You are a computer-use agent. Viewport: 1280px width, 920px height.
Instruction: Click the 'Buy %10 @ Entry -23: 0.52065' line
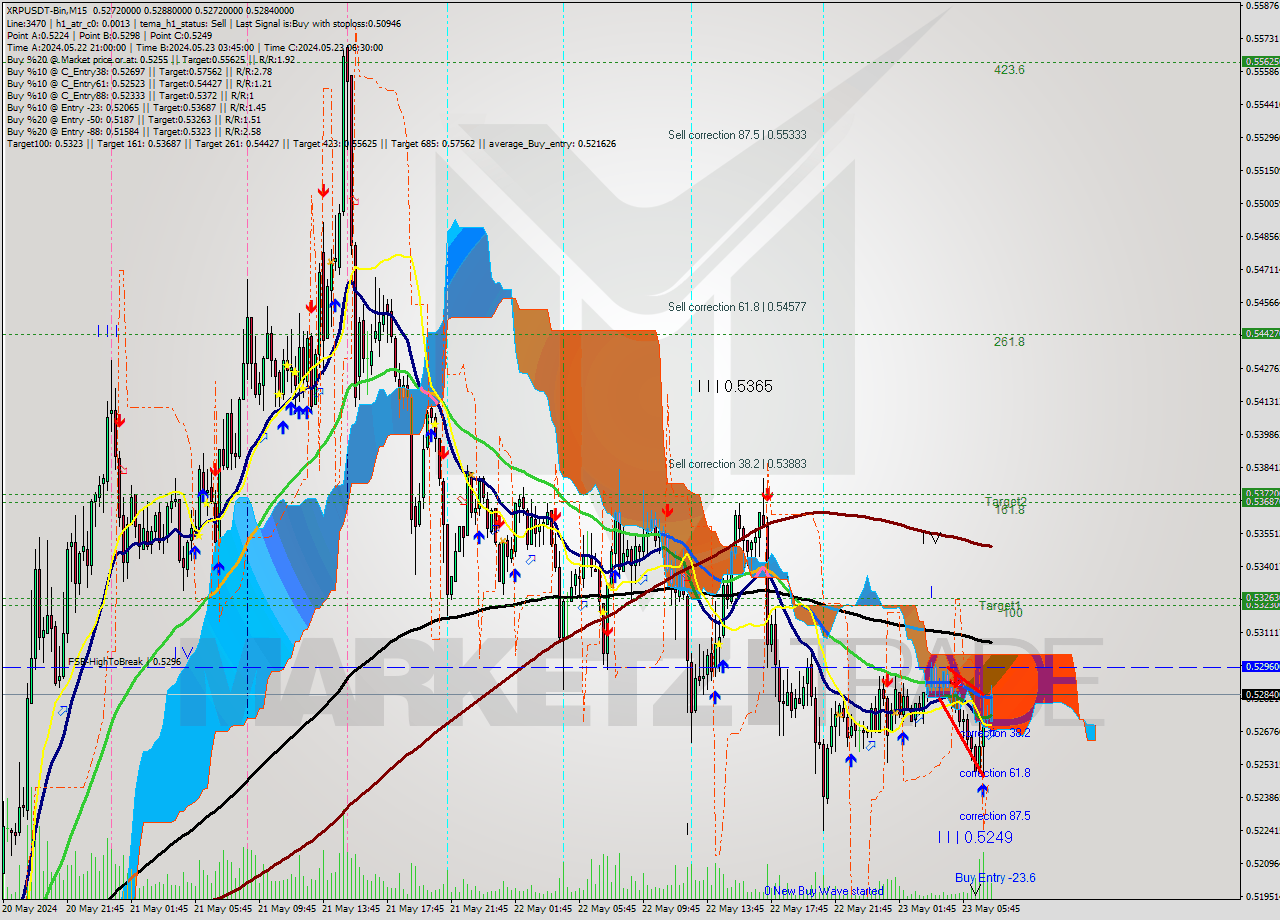136,107
